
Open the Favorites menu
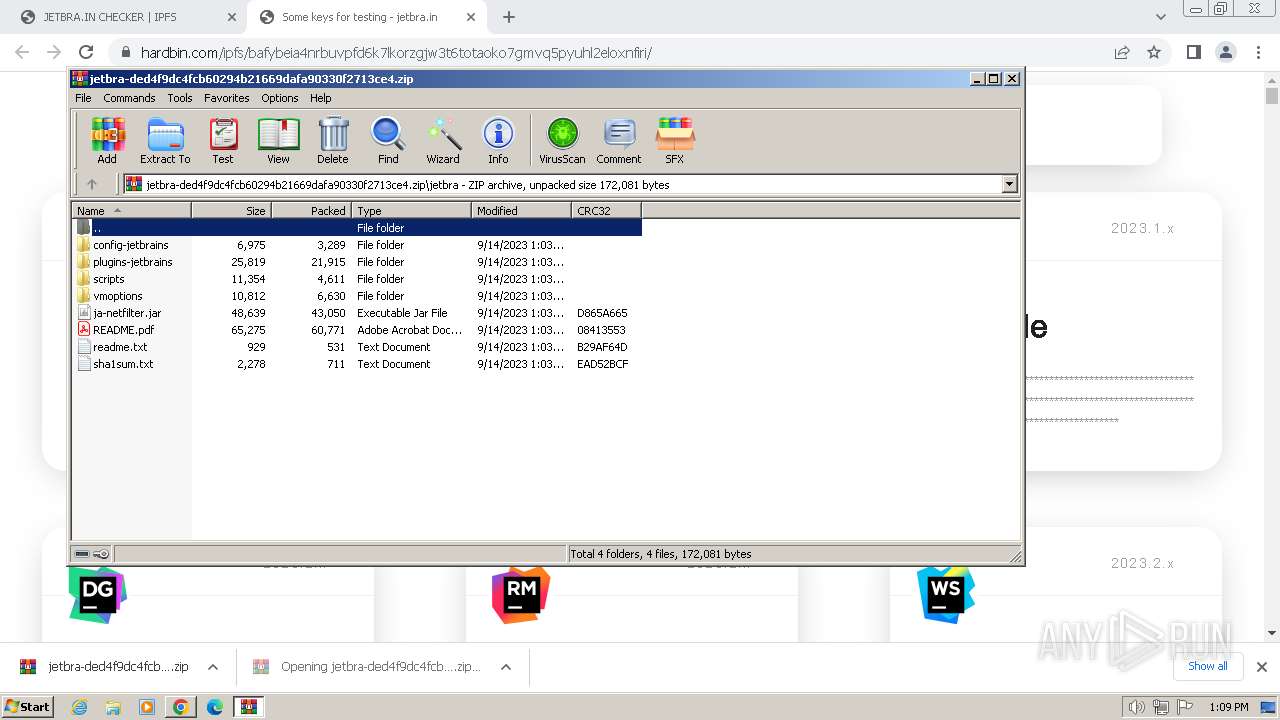pyautogui.click(x=227, y=98)
